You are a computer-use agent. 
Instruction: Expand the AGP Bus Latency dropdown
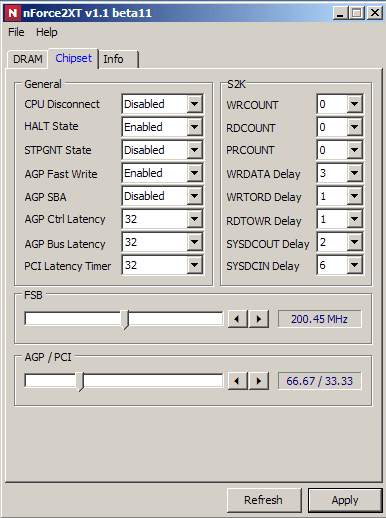[x=162, y=242]
